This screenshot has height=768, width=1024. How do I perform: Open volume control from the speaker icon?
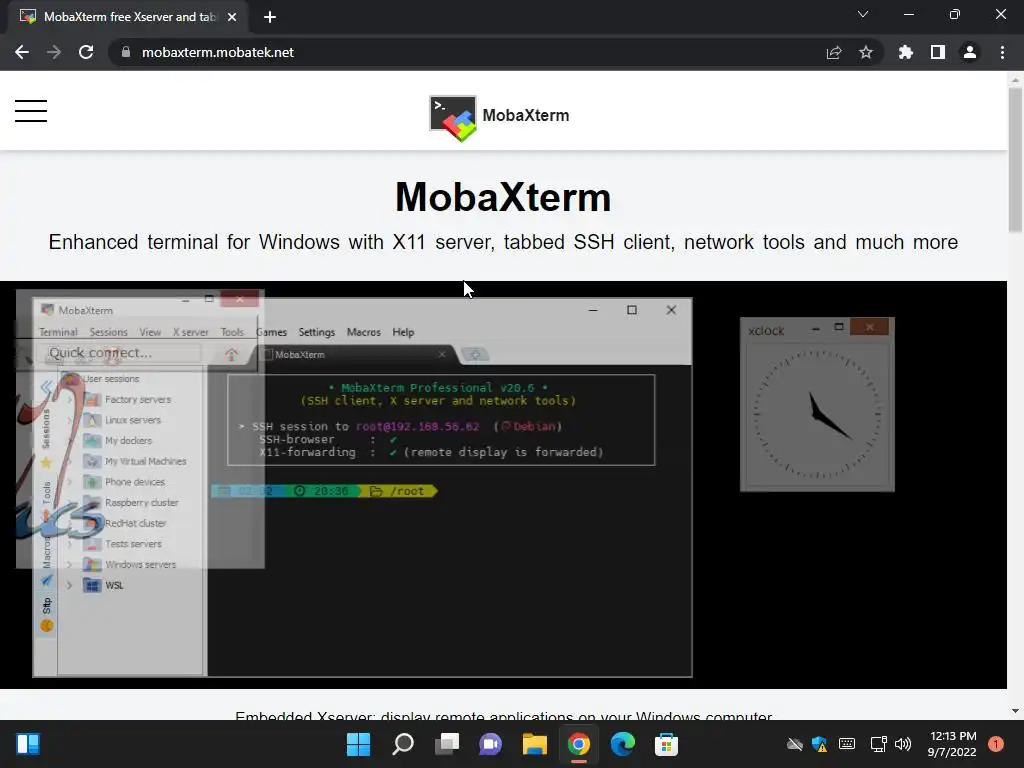(x=903, y=744)
